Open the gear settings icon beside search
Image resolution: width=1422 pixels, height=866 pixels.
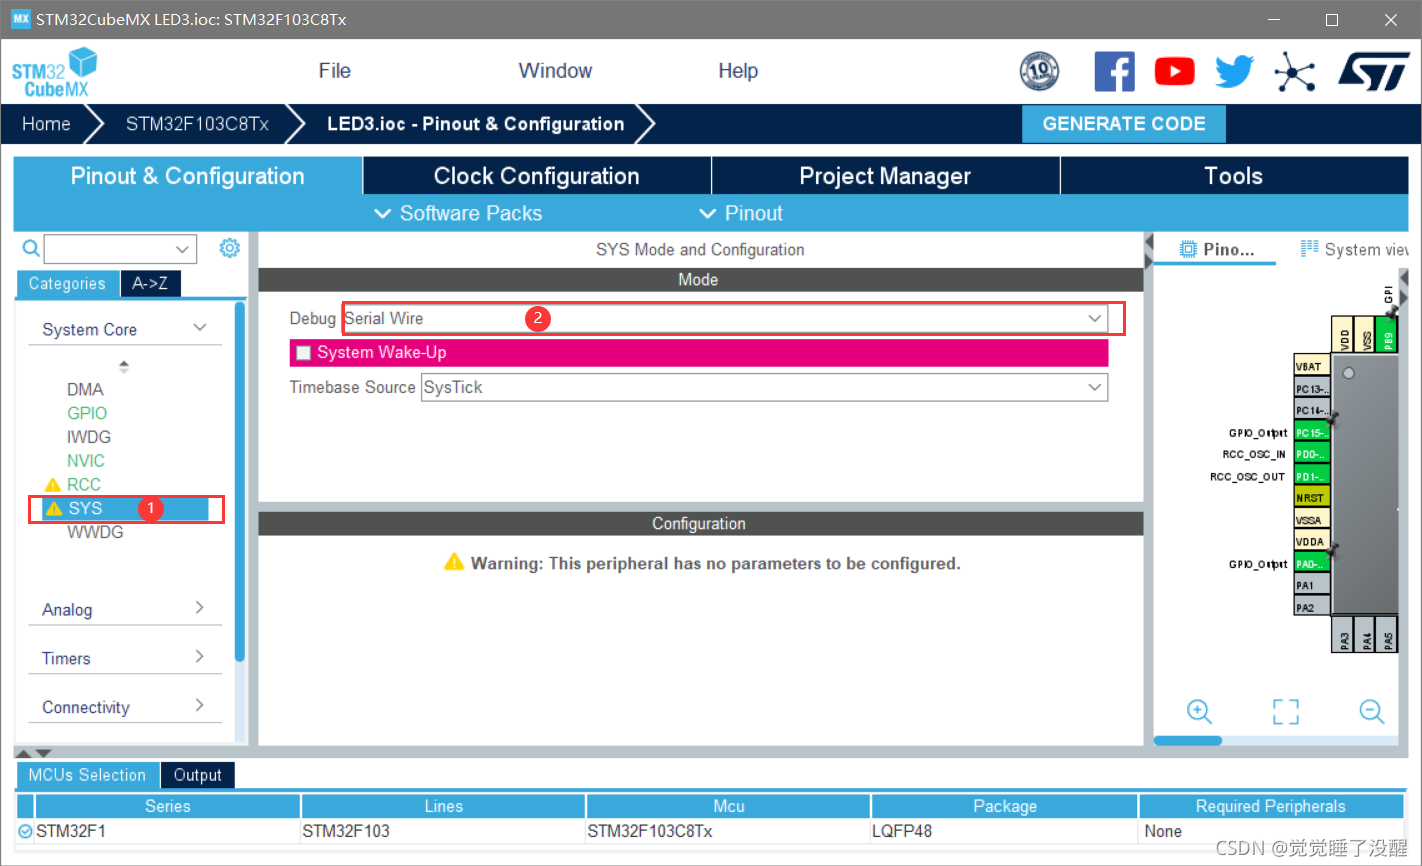[229, 247]
